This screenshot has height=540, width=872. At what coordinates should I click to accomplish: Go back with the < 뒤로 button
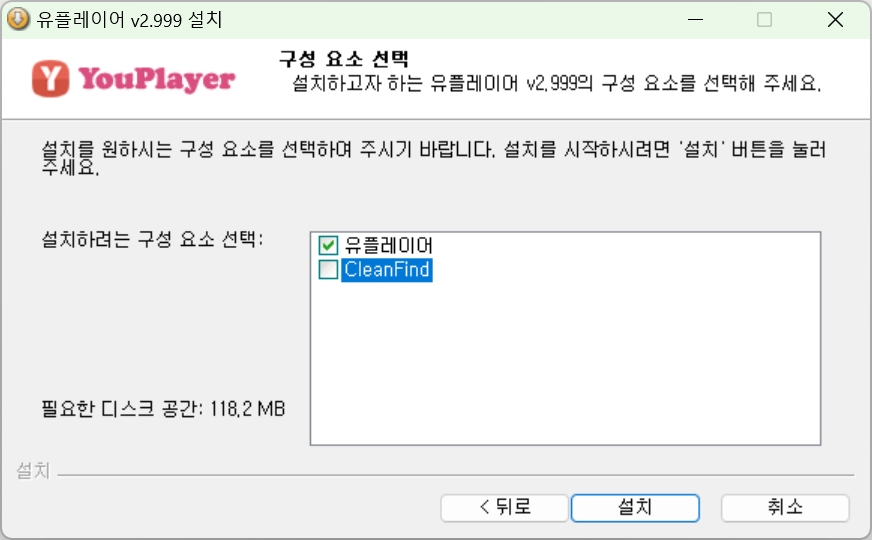pyautogui.click(x=504, y=508)
